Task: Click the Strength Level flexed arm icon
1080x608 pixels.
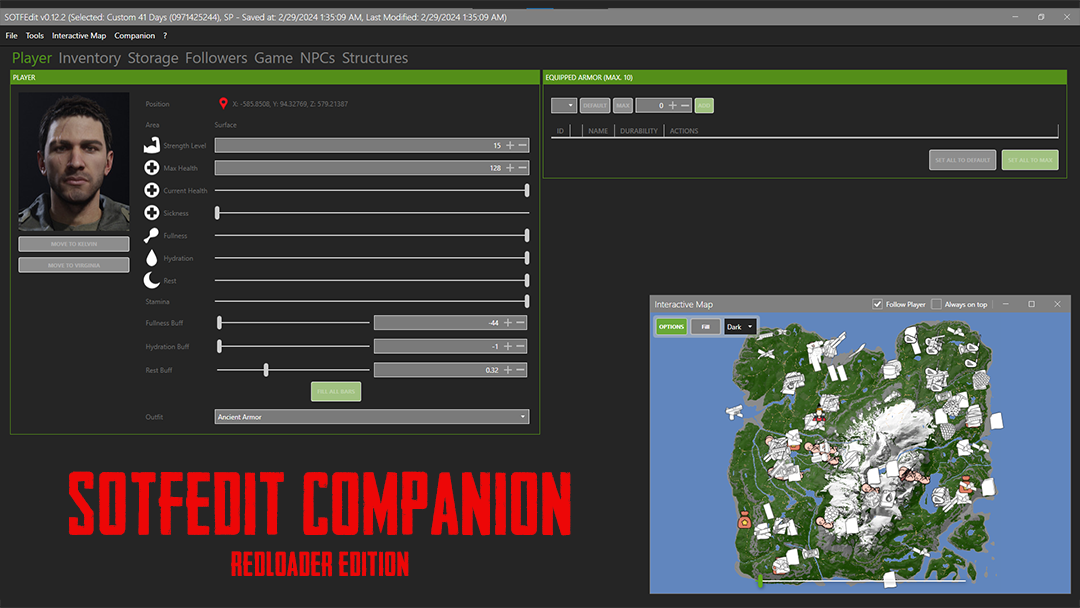Action: click(x=152, y=146)
